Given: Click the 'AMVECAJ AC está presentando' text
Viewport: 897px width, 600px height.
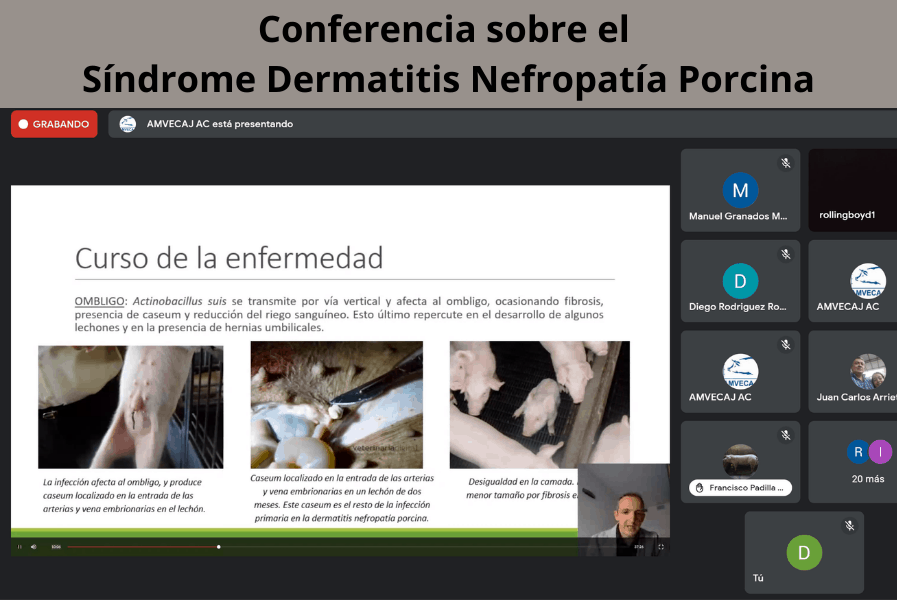Looking at the screenshot, I should pos(220,124).
